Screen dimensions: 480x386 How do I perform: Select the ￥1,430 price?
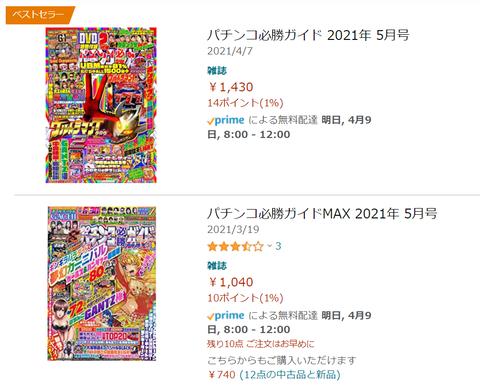(x=230, y=87)
